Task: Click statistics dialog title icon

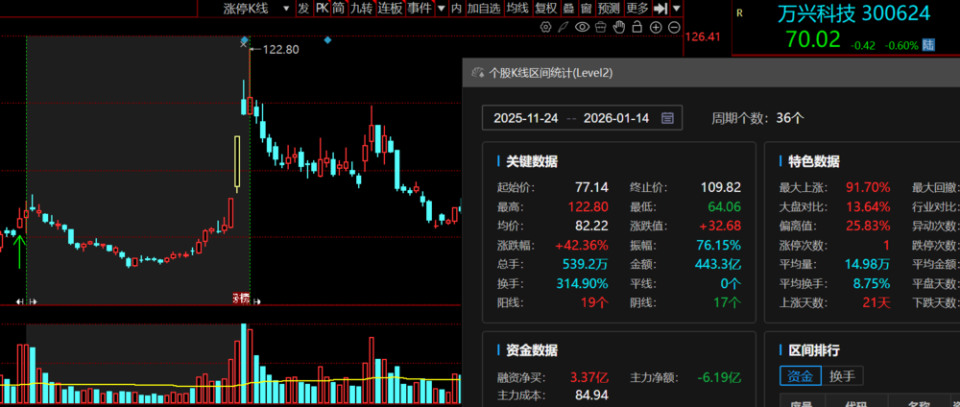Action: tap(478, 73)
